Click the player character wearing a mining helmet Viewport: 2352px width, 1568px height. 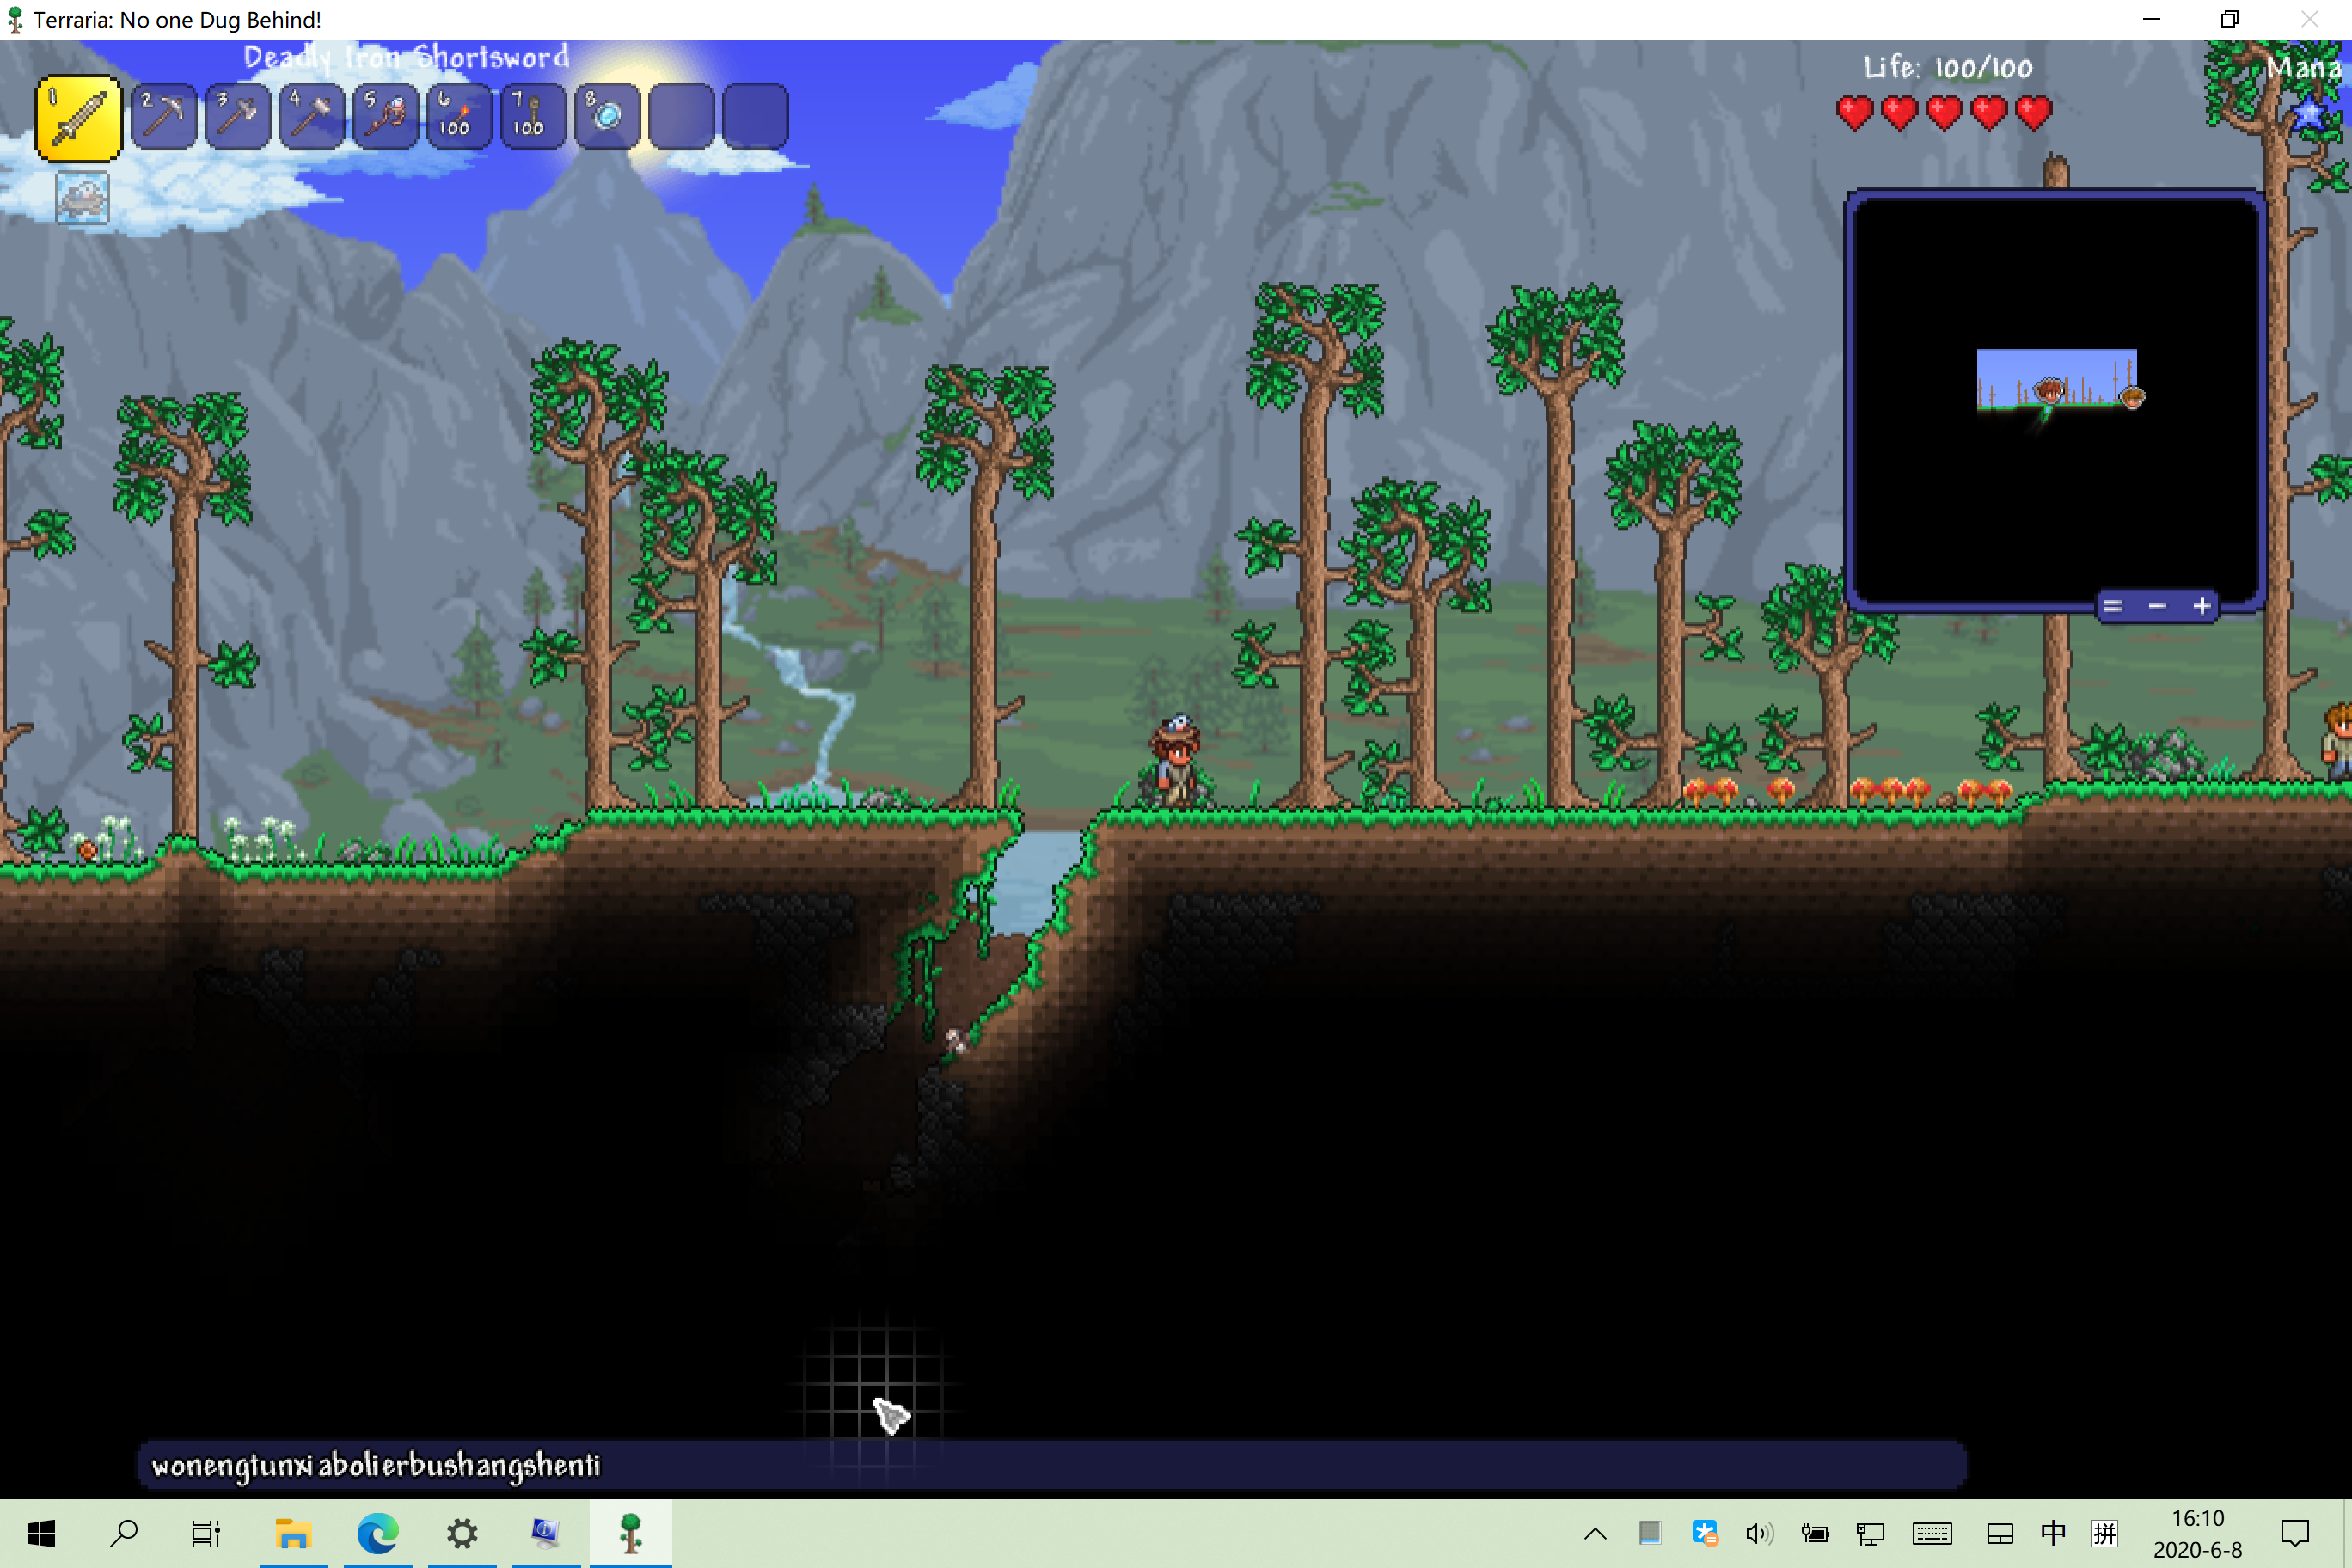click(1176, 760)
